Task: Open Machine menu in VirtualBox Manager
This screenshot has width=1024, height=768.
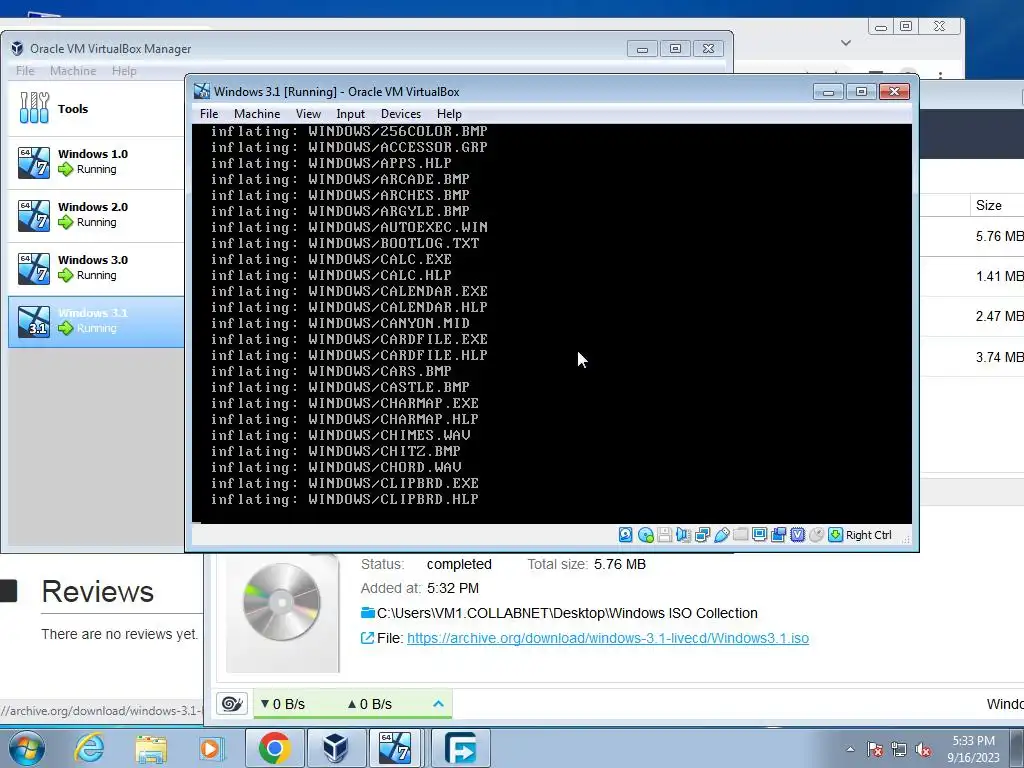Action: pyautogui.click(x=73, y=71)
